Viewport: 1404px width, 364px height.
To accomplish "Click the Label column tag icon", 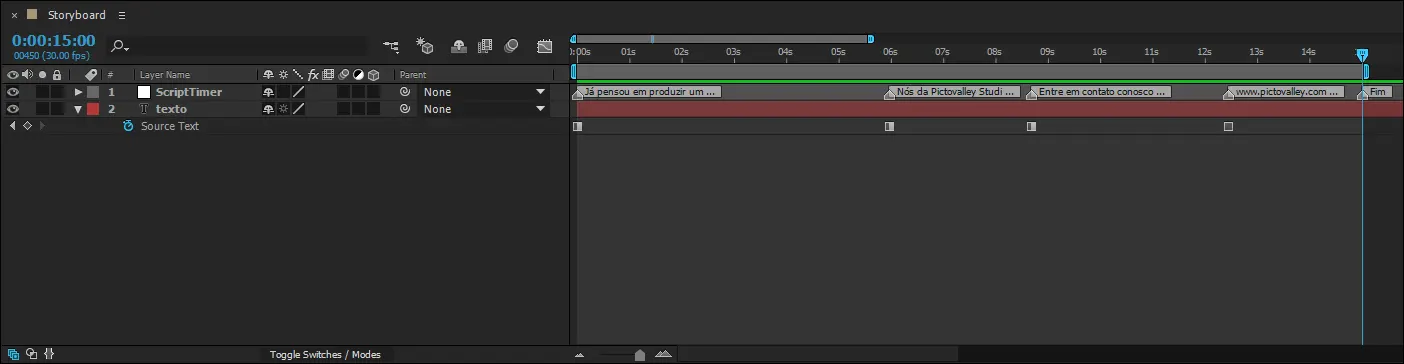I will tap(90, 75).
